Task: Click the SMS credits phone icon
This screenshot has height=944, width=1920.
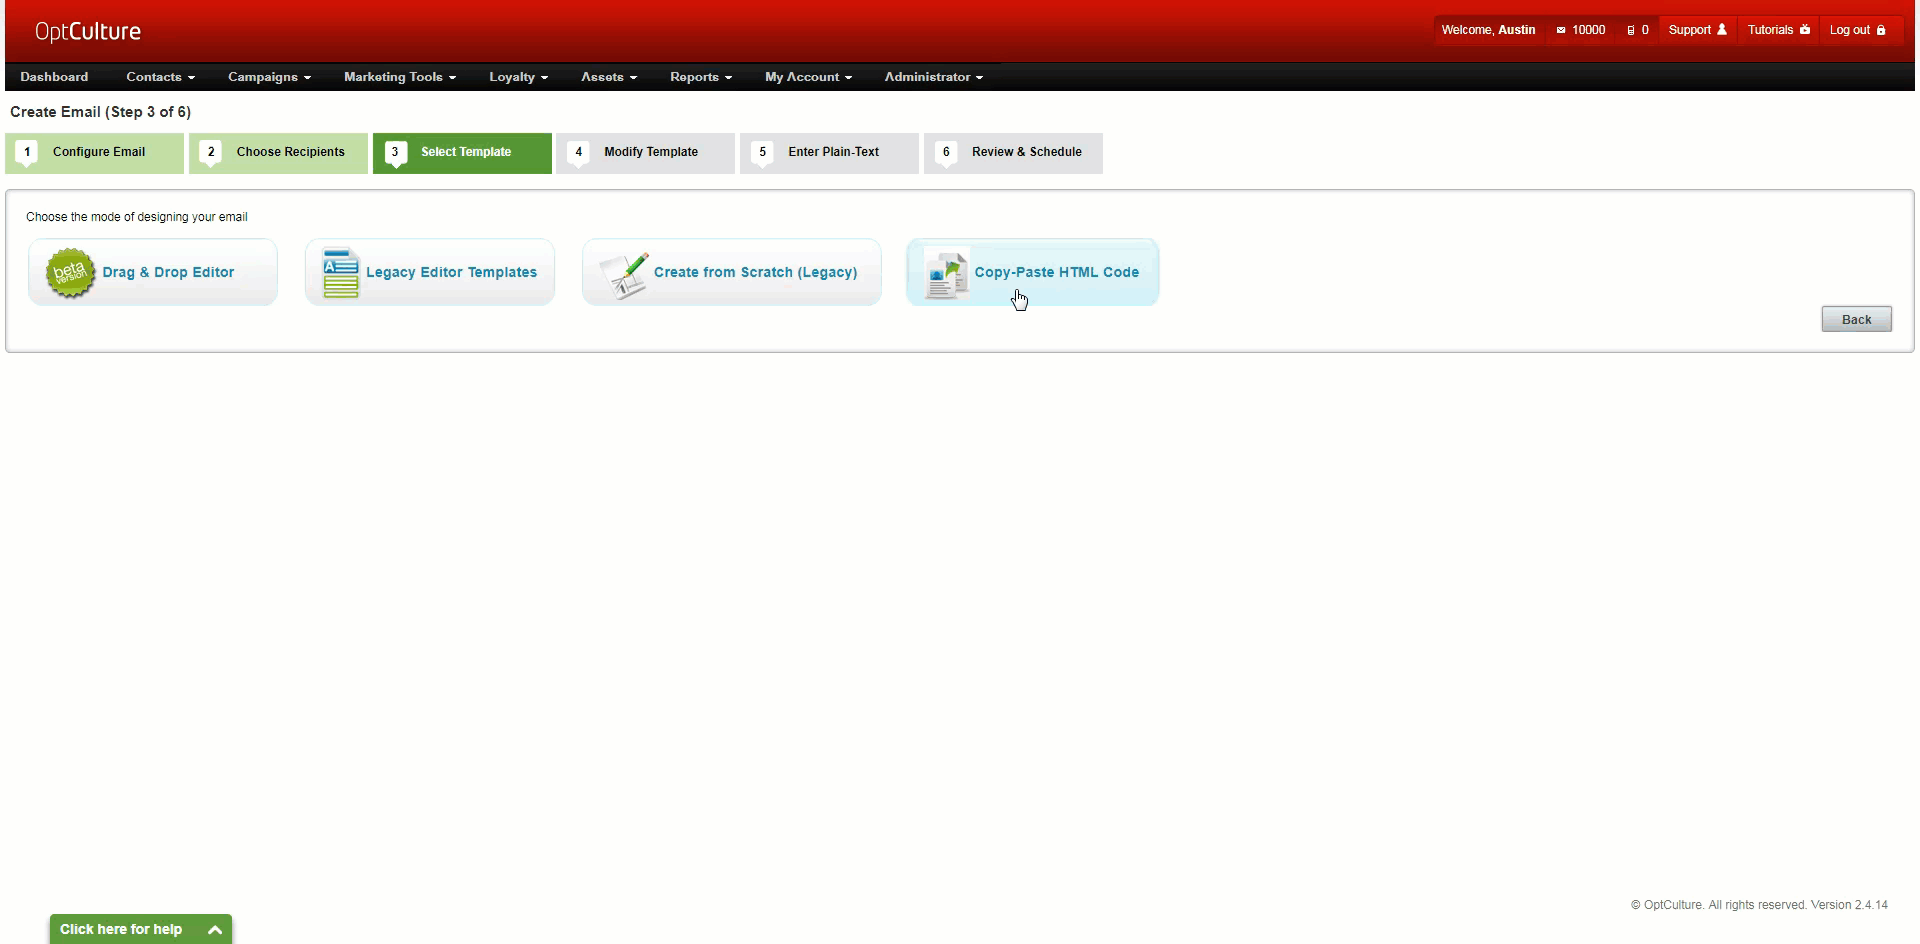Action: tap(1630, 30)
